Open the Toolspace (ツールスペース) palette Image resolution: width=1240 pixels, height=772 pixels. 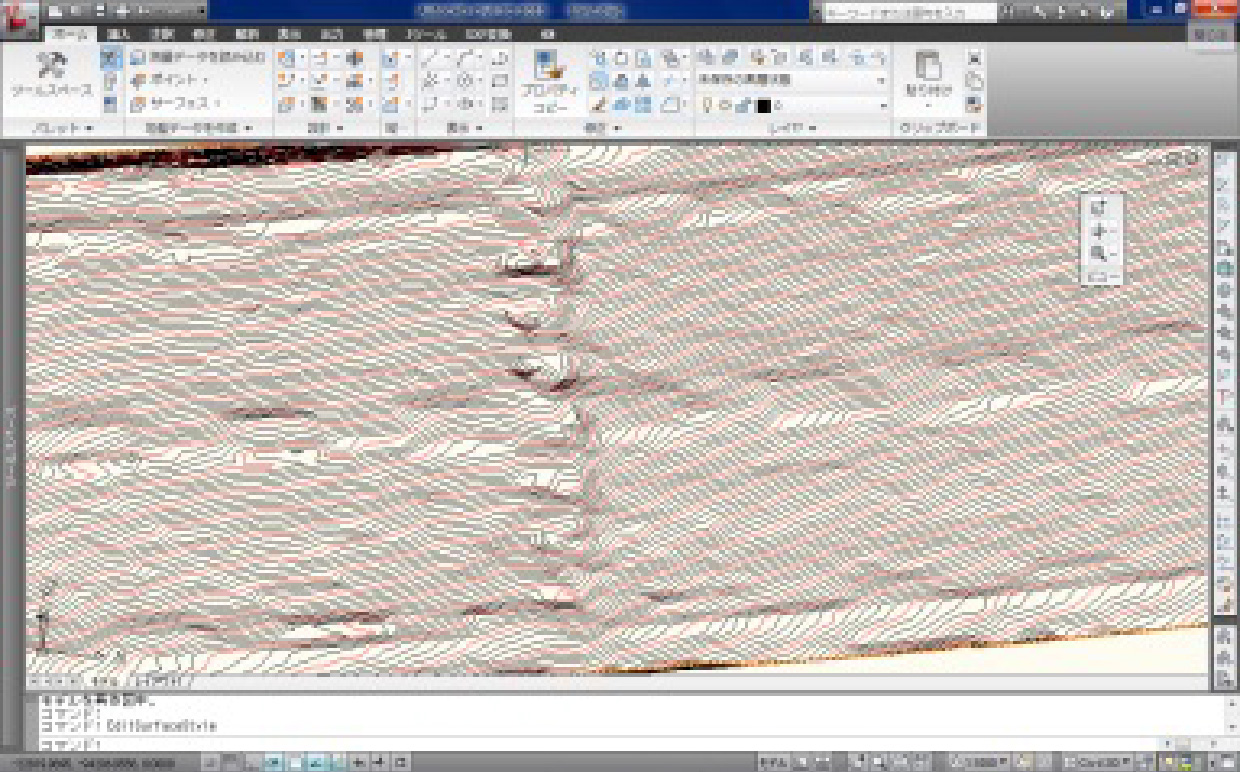50,76
